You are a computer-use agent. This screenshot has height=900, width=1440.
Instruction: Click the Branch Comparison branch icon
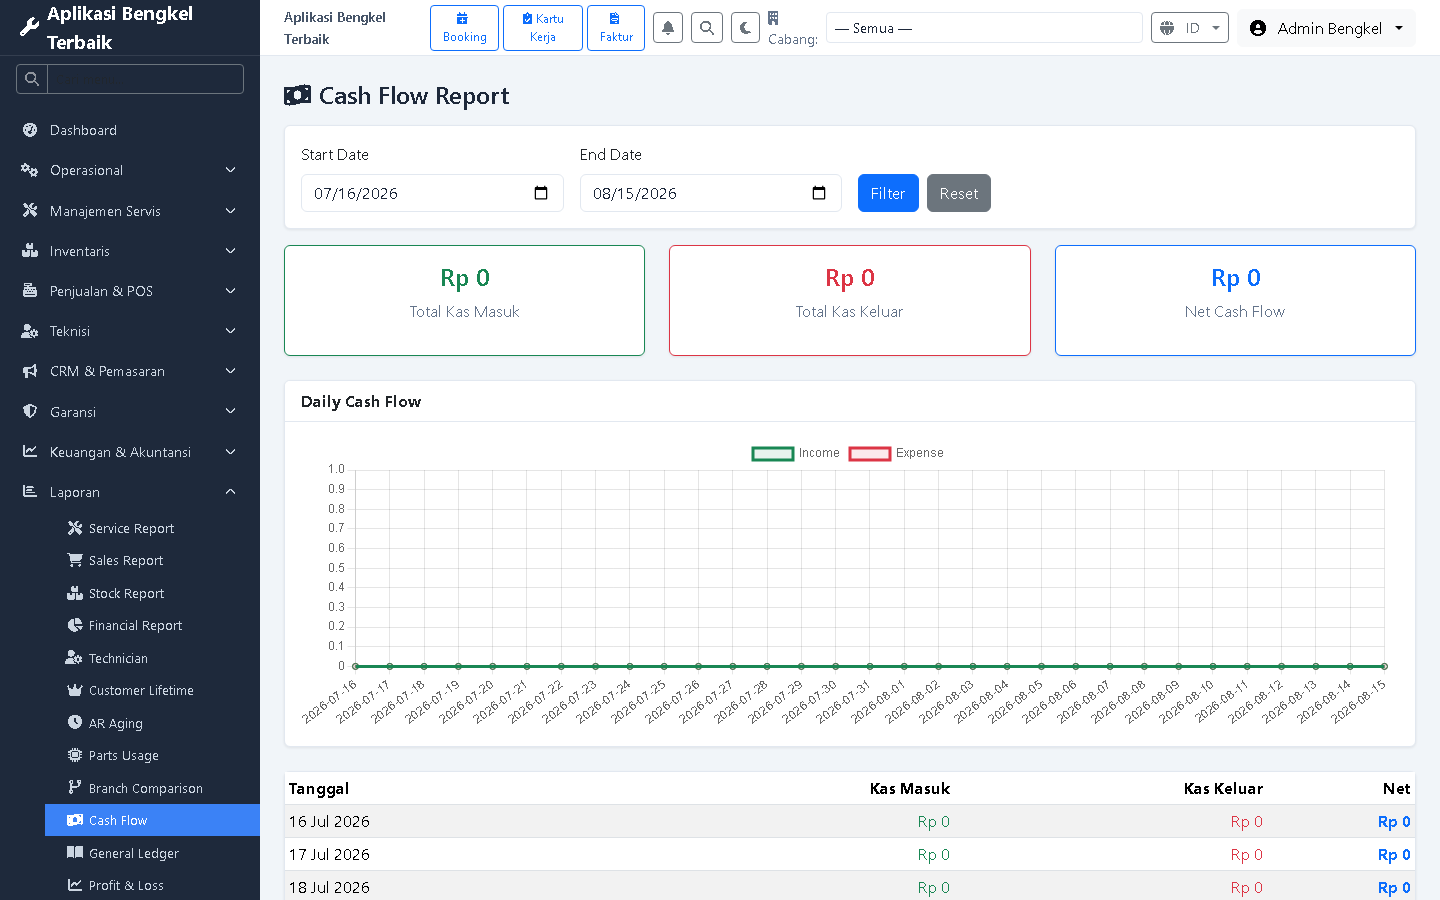pyautogui.click(x=75, y=787)
